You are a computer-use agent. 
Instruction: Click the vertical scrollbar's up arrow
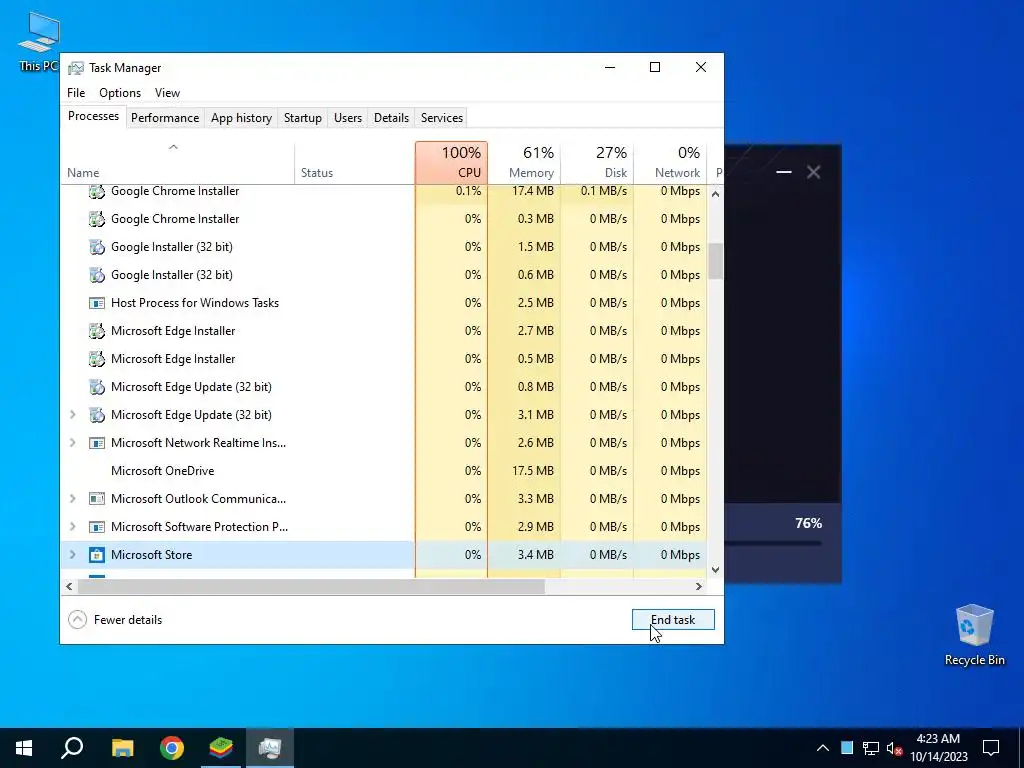716,194
